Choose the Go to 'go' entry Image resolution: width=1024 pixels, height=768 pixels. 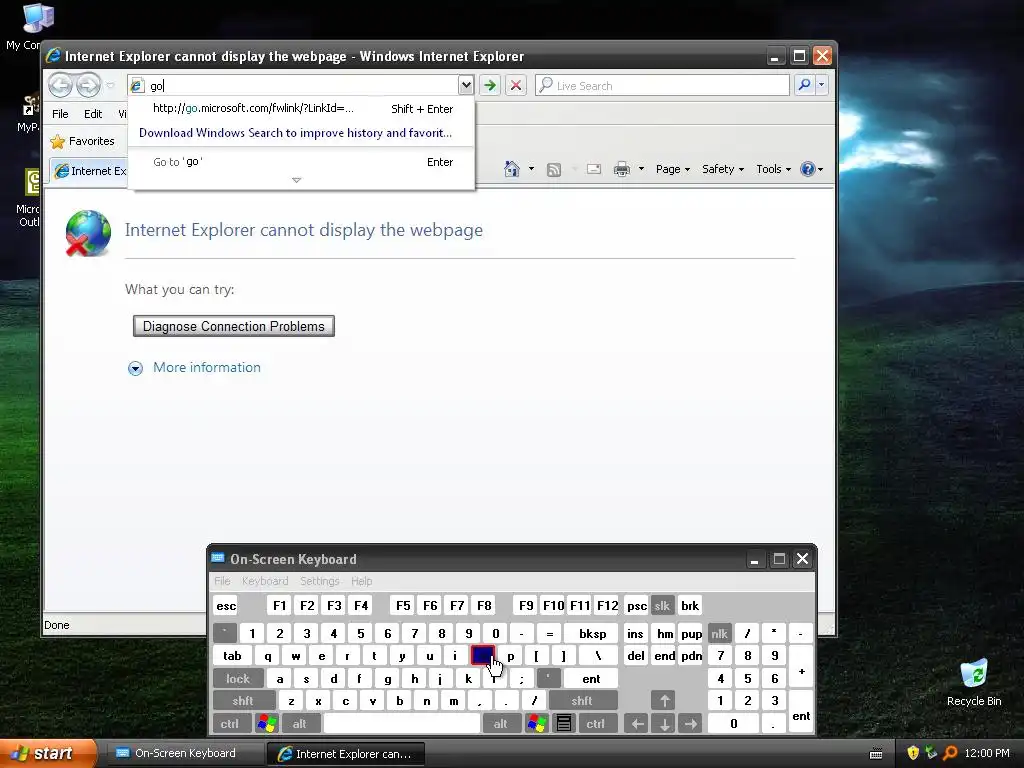tap(302, 162)
